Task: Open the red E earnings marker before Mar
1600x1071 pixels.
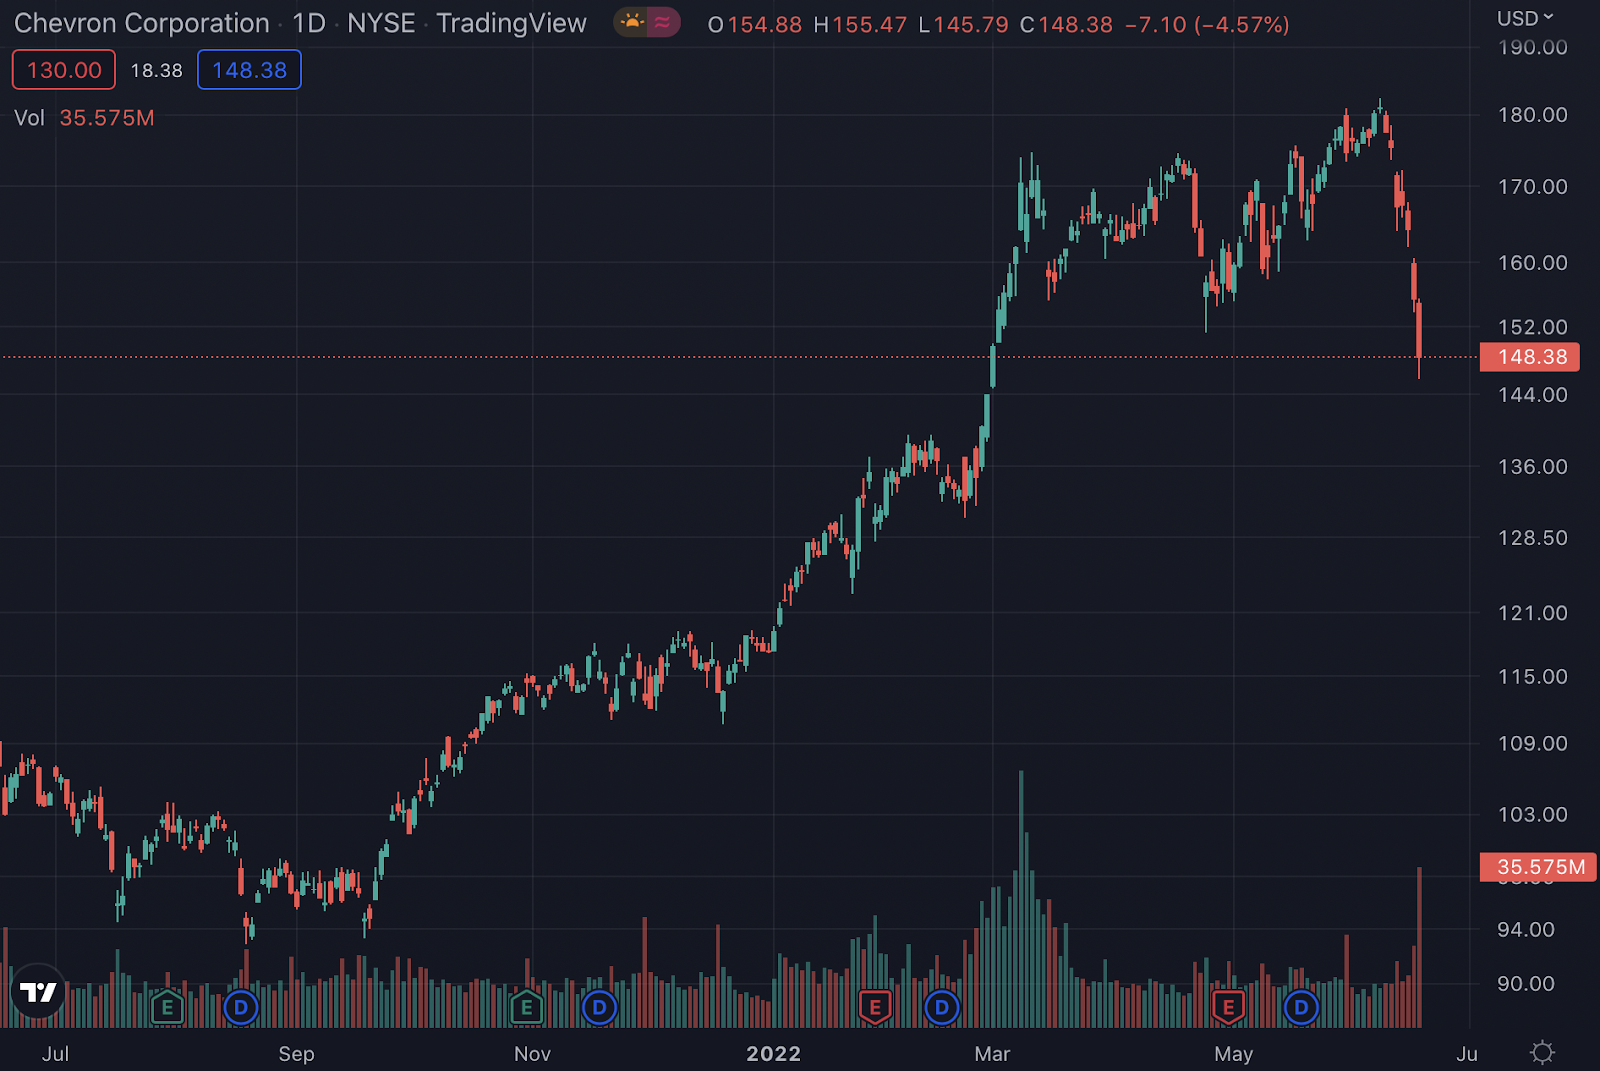Action: tap(875, 1007)
